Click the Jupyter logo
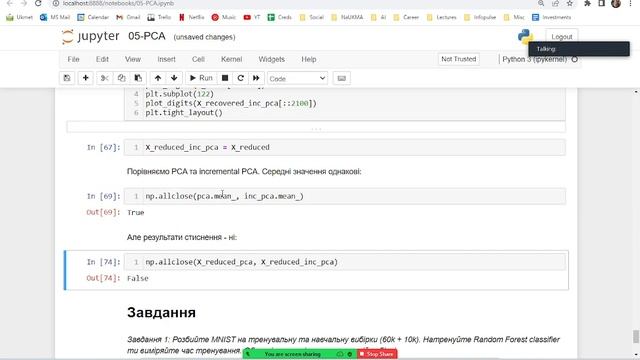The height and width of the screenshot is (360, 640). (x=91, y=36)
